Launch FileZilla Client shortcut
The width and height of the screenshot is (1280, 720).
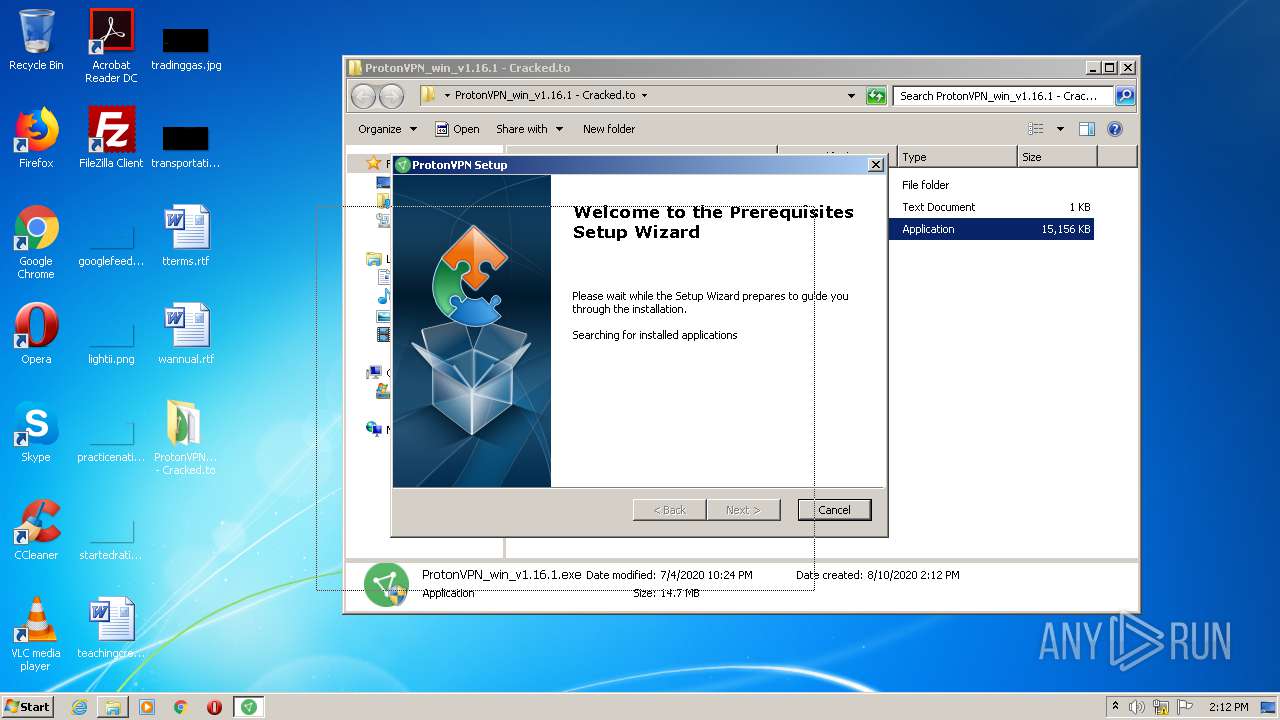click(111, 138)
